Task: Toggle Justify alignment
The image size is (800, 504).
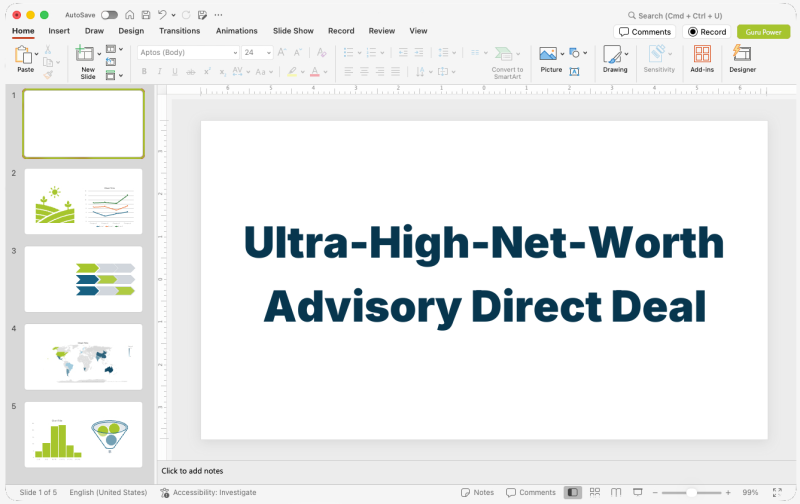Action: pos(395,71)
